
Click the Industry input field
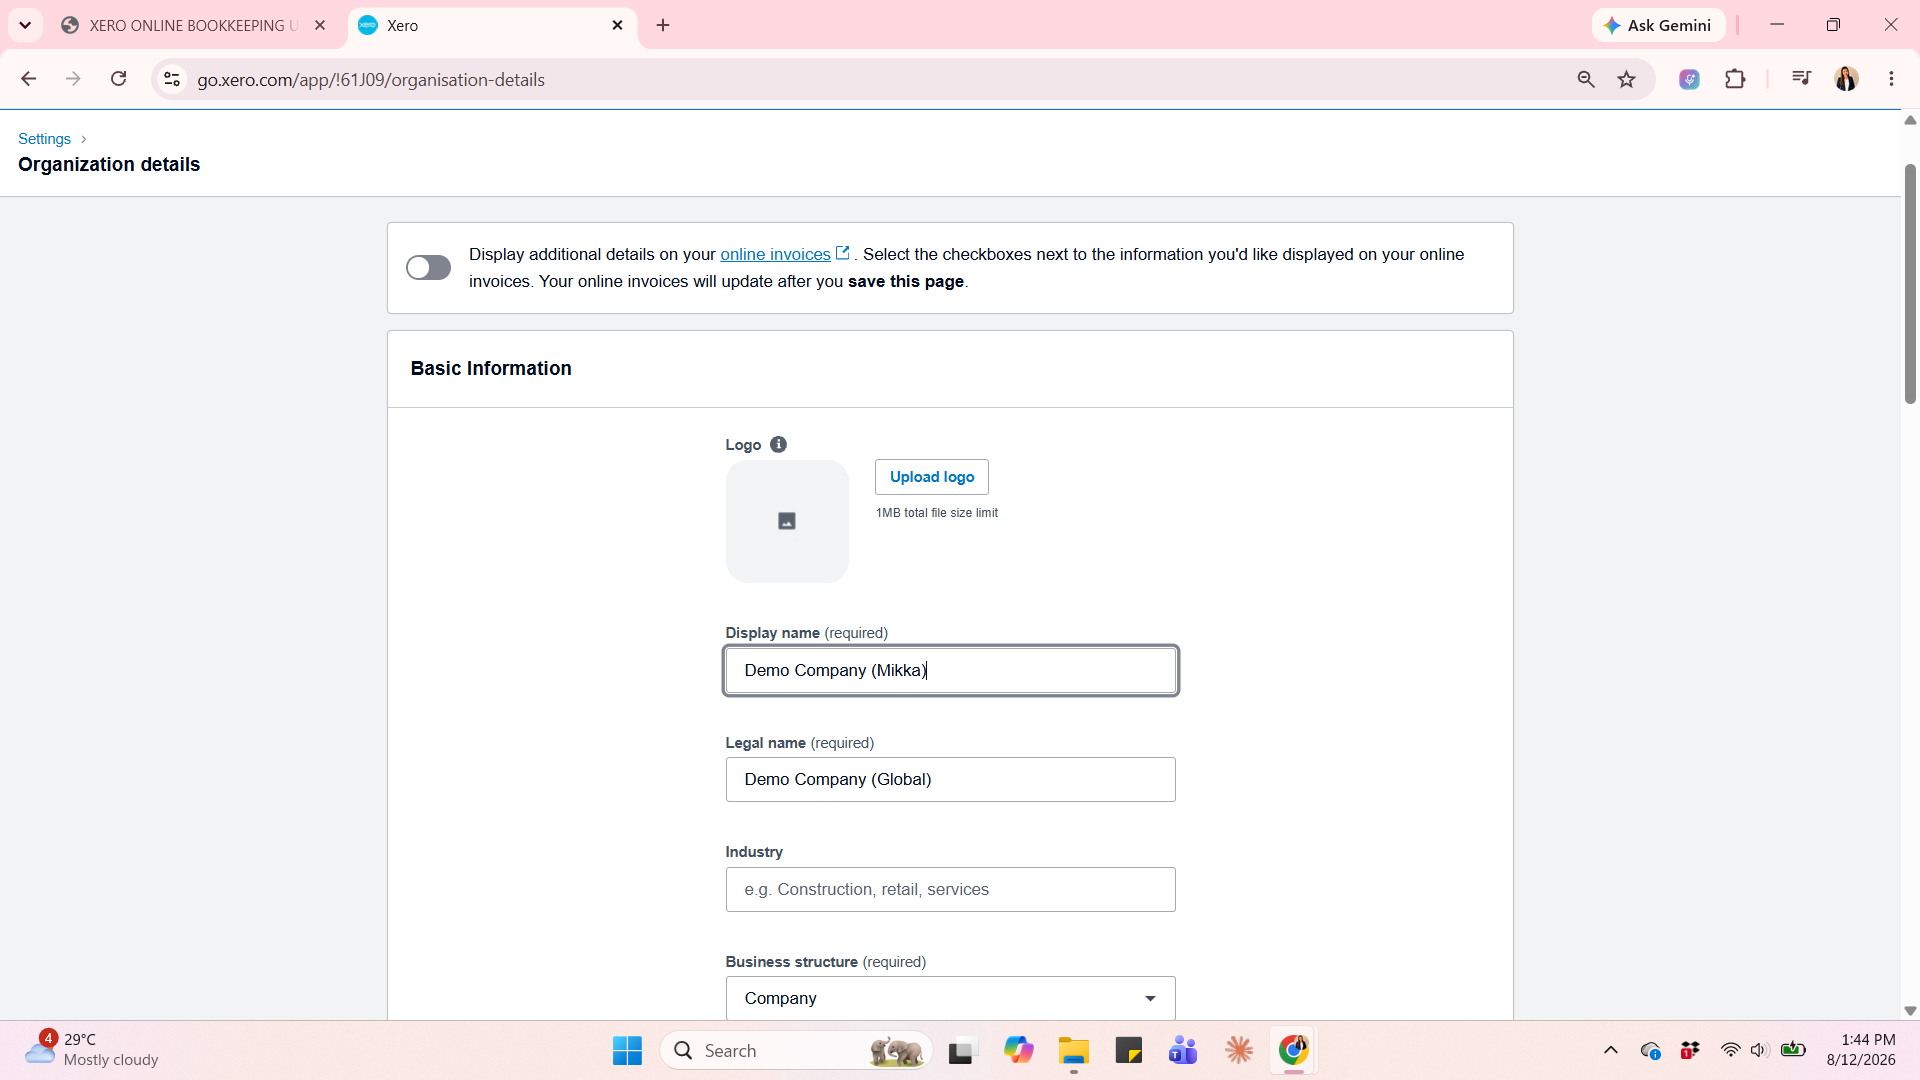click(950, 890)
